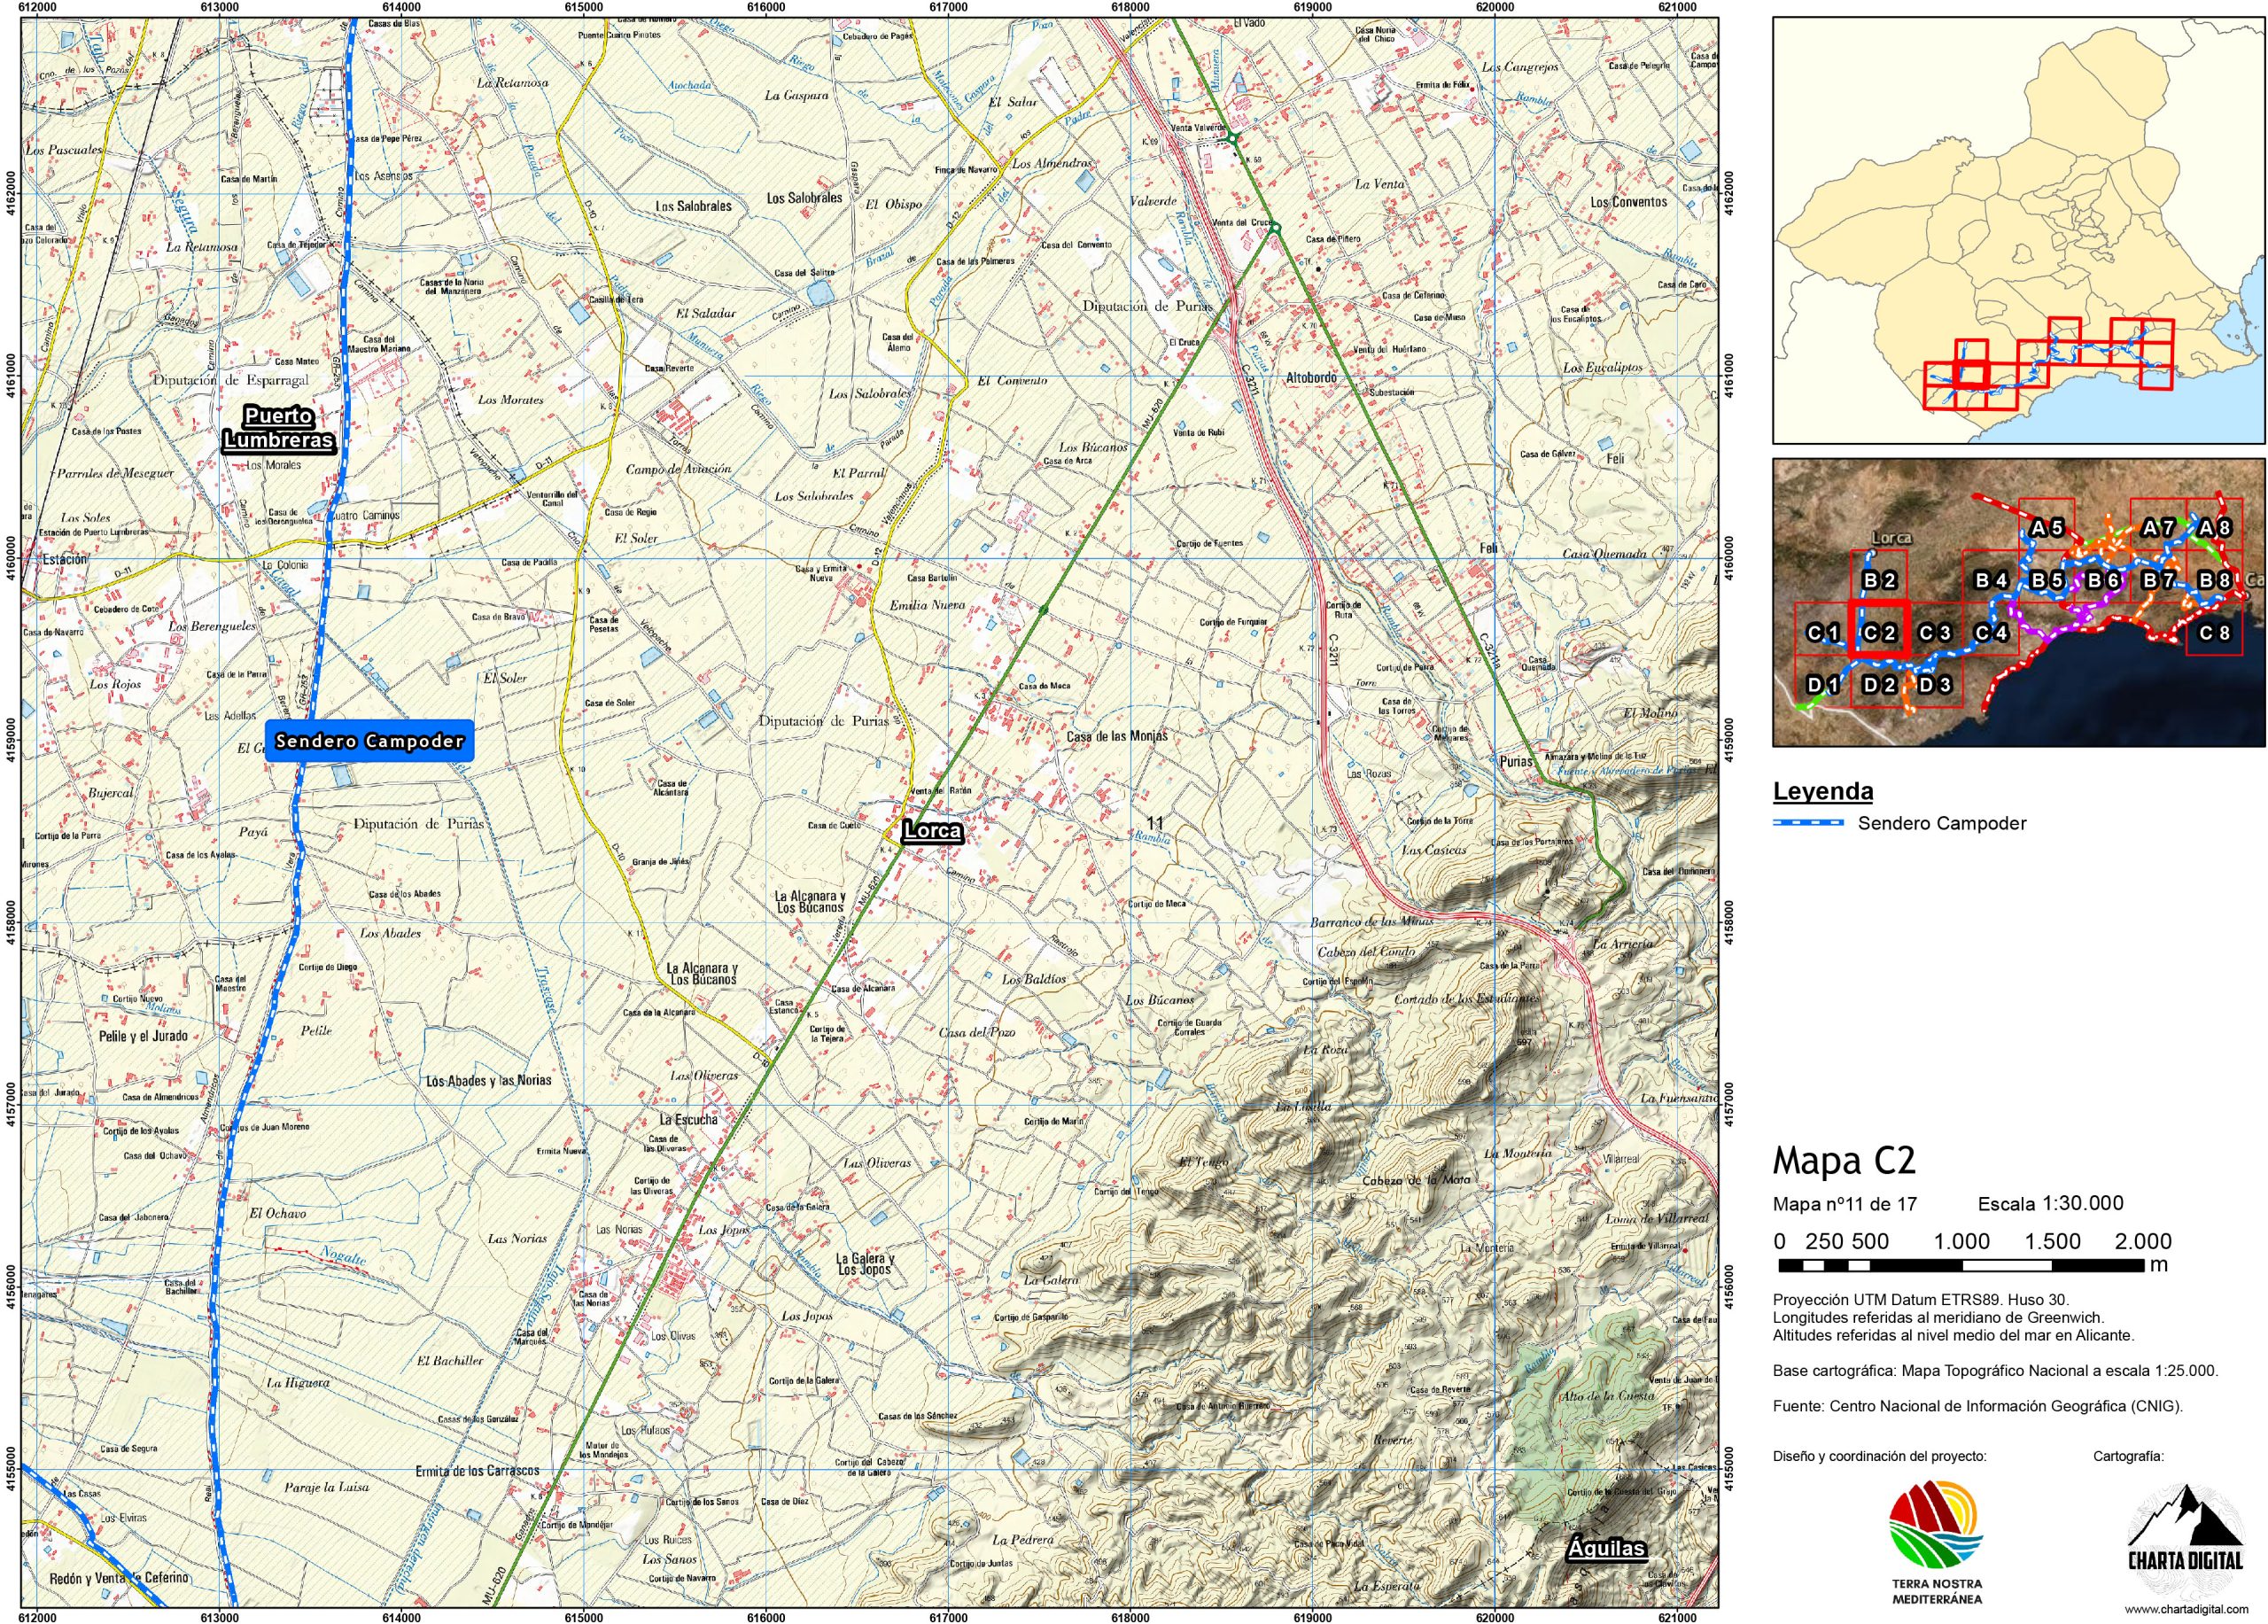Click the Casa de las Monjas label
The width and height of the screenshot is (2268, 1624).
[1116, 736]
